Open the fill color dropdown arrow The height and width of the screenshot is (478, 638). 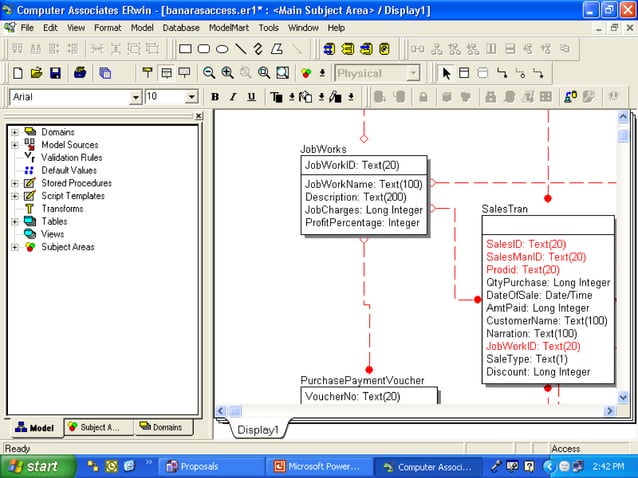(x=321, y=97)
